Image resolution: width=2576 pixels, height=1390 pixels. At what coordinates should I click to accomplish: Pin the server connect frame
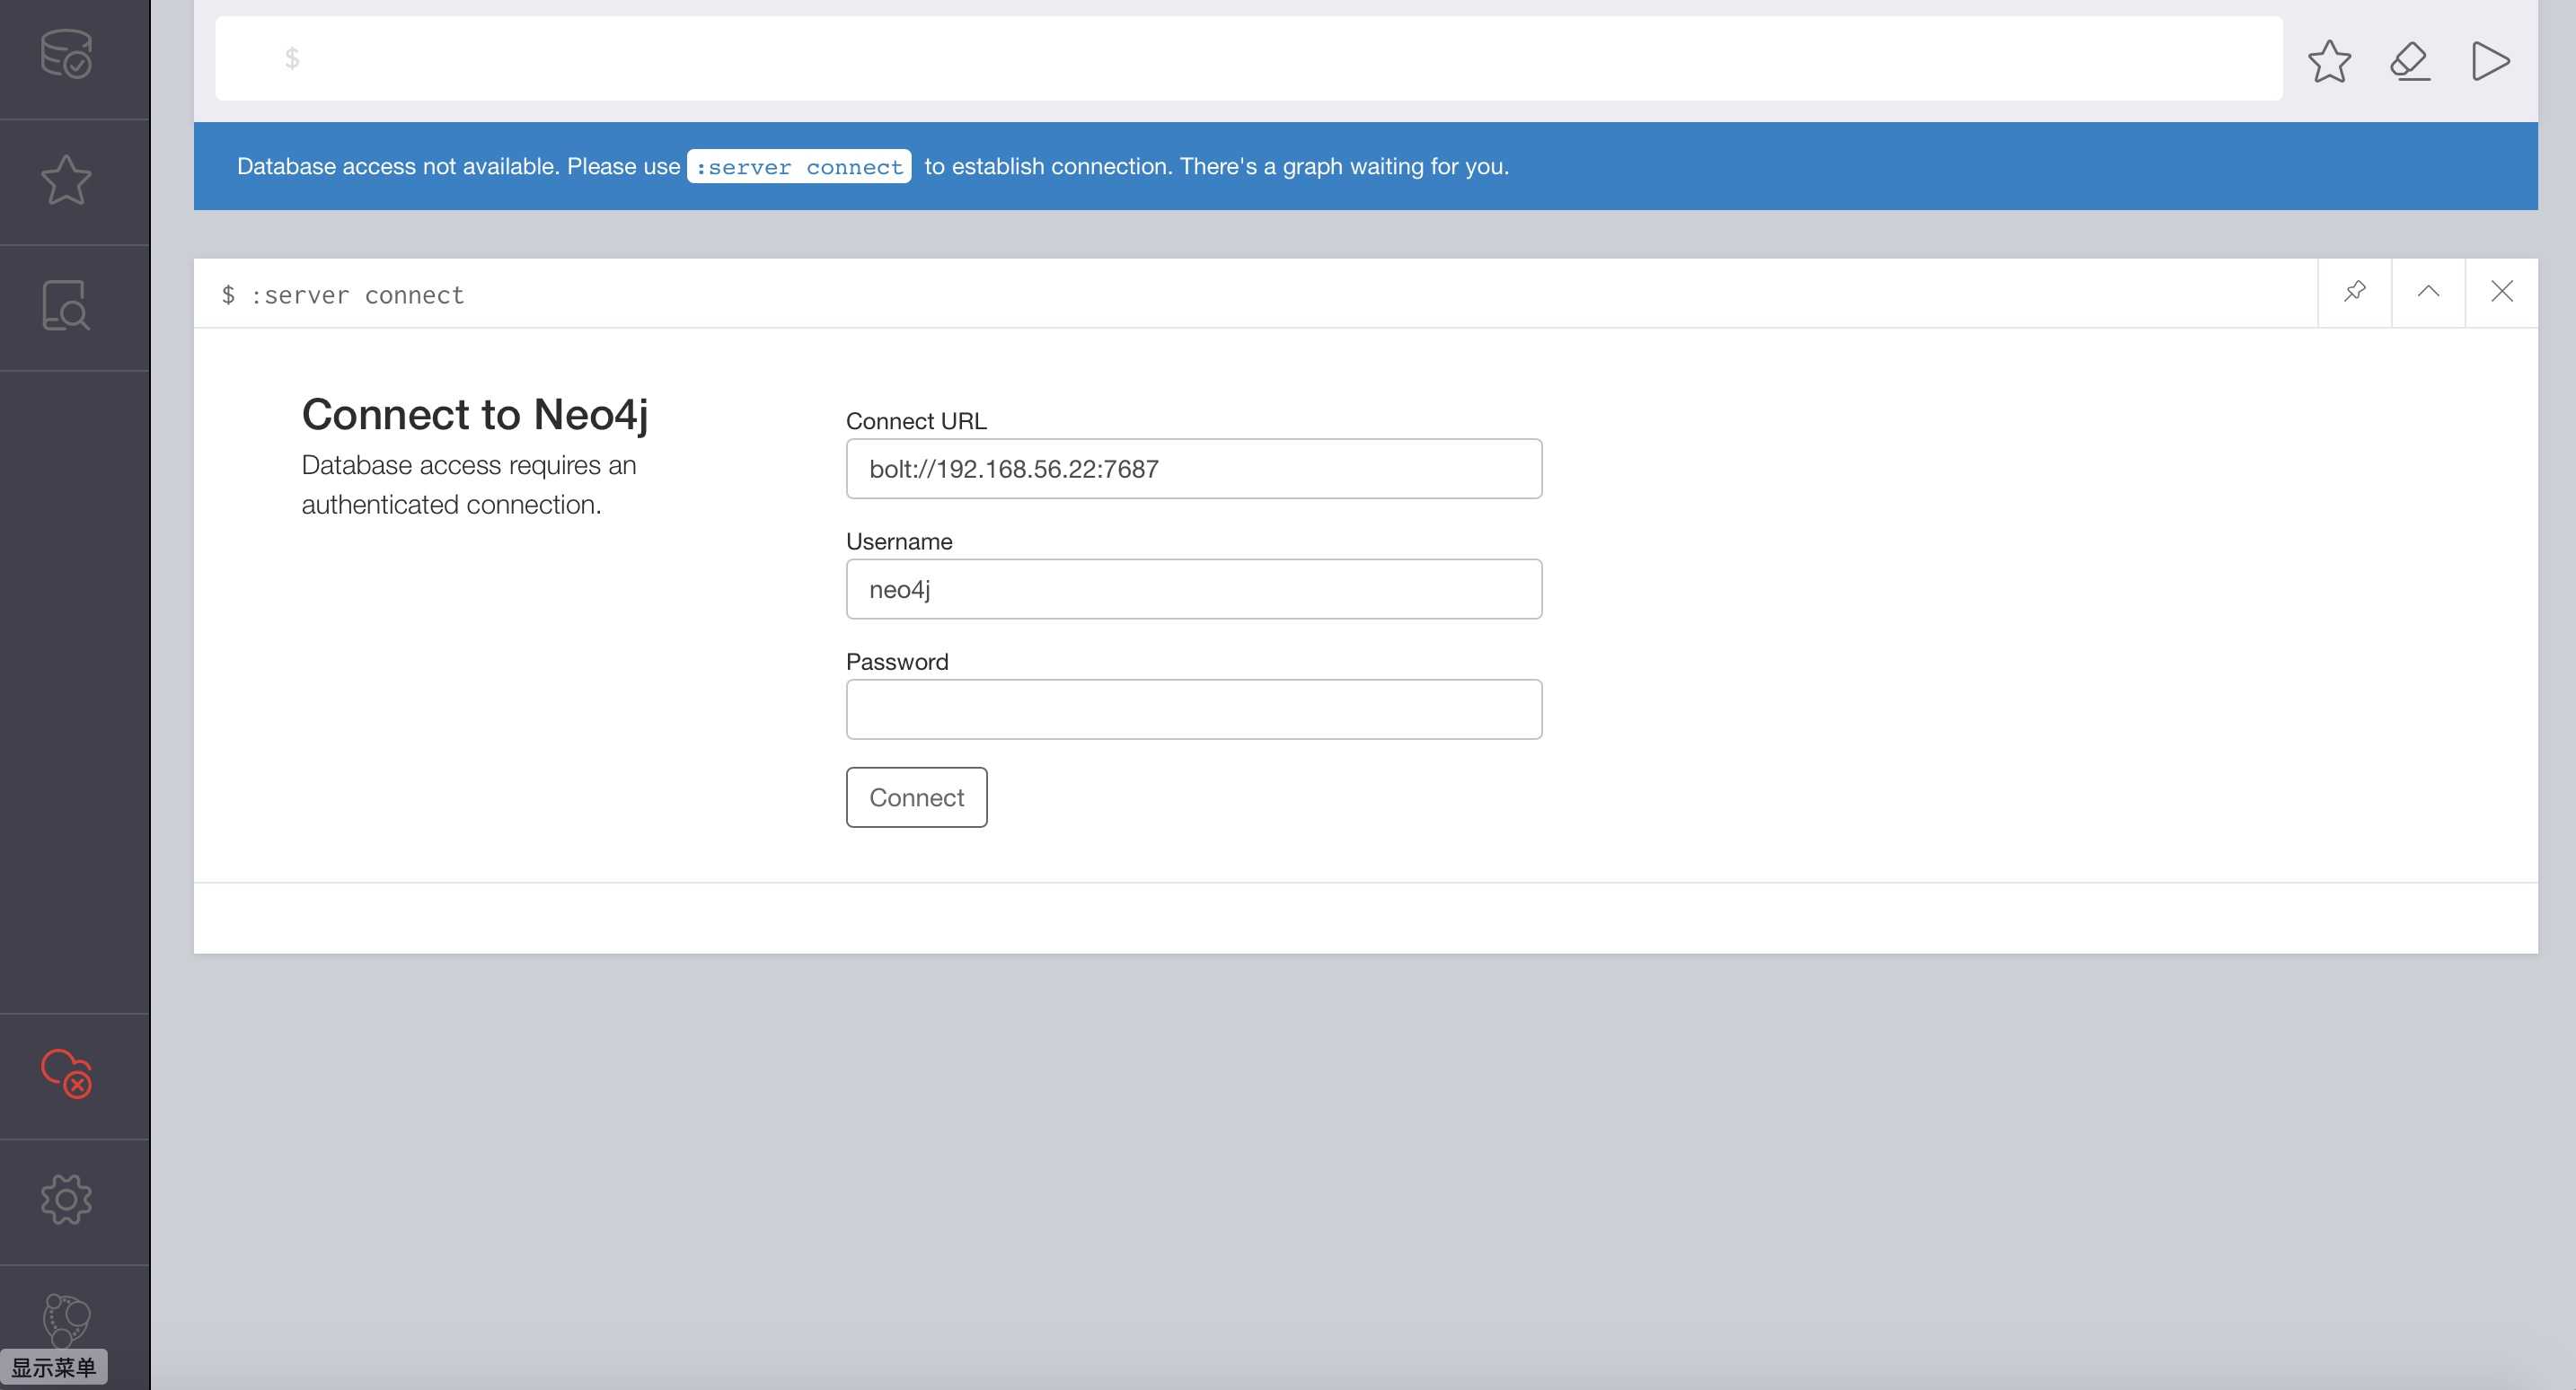point(2355,292)
